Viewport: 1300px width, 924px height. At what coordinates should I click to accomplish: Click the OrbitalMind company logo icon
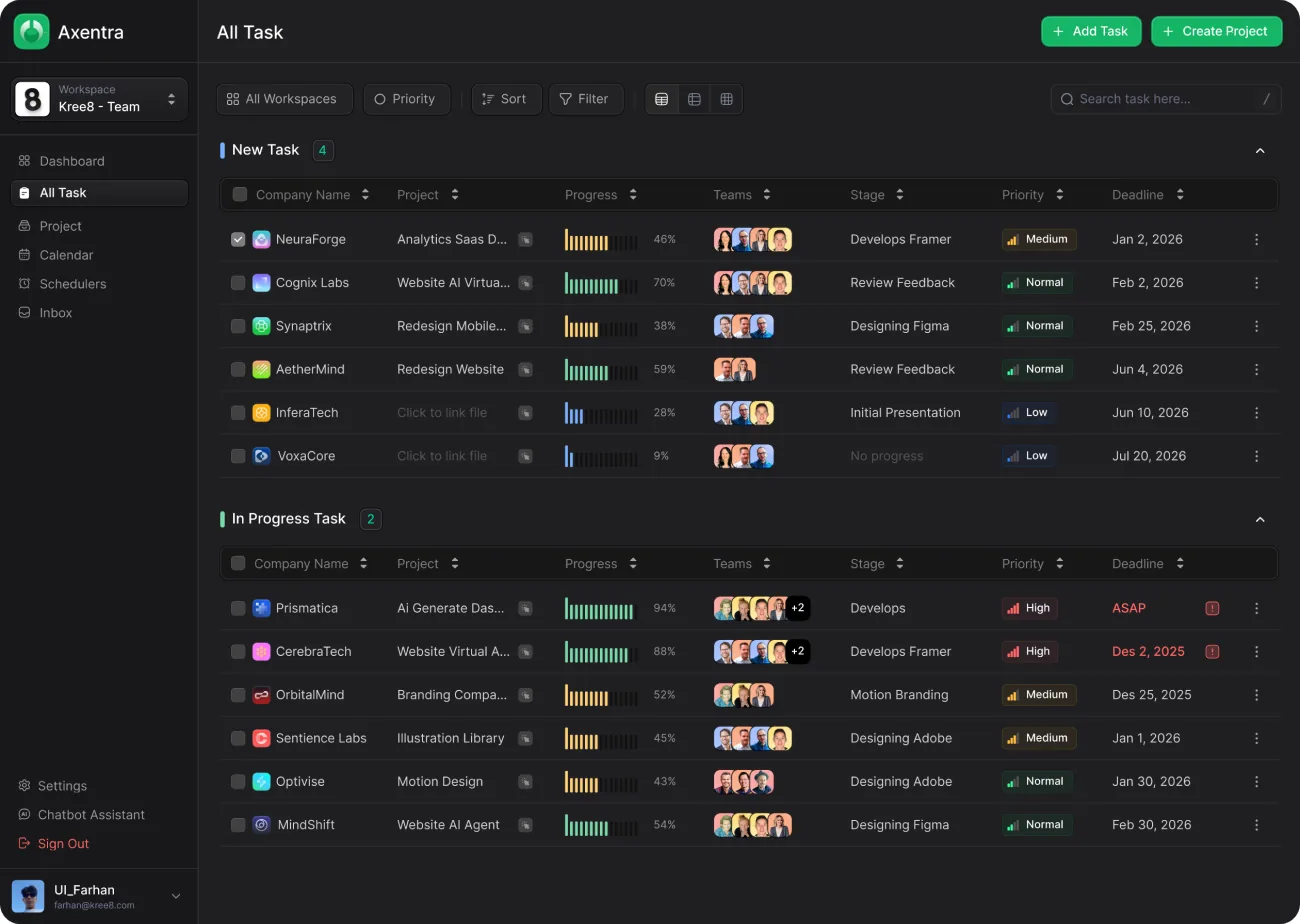[x=261, y=695]
